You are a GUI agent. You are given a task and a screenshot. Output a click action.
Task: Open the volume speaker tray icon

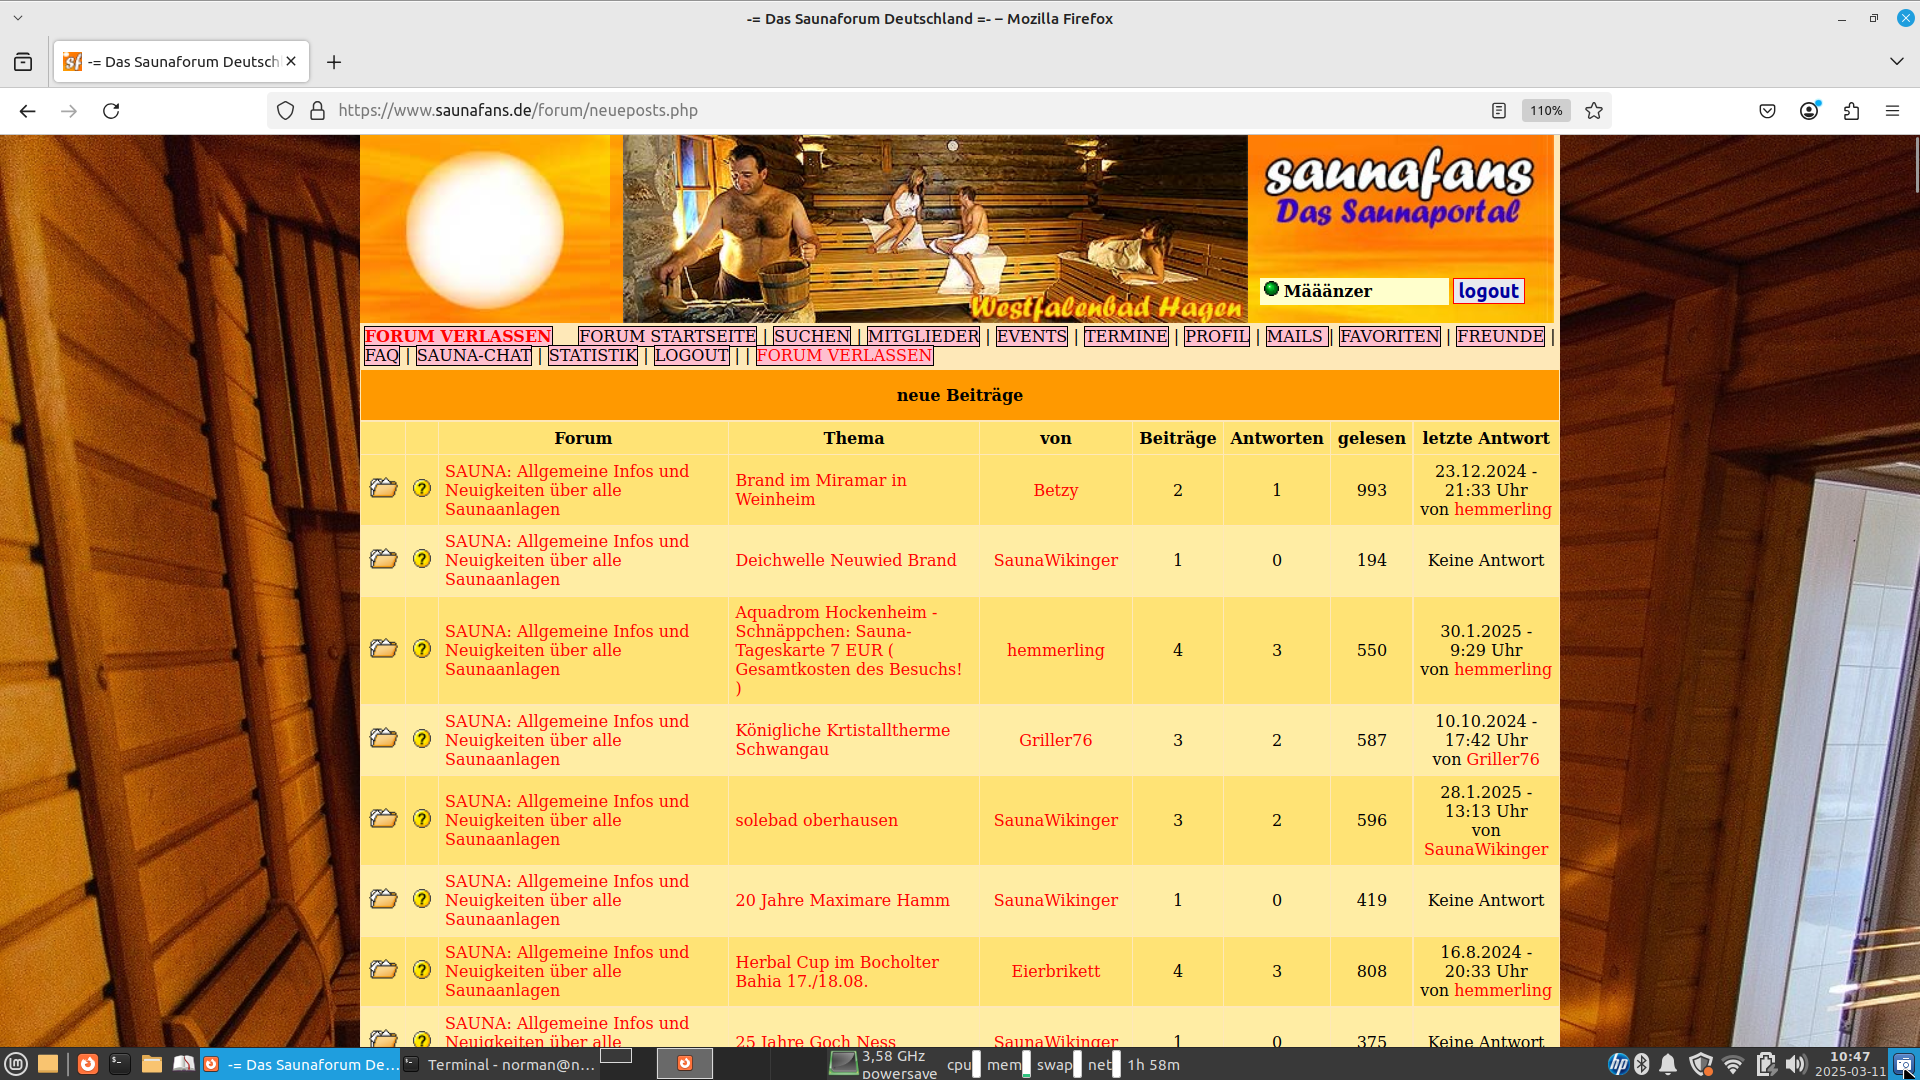point(1796,1064)
